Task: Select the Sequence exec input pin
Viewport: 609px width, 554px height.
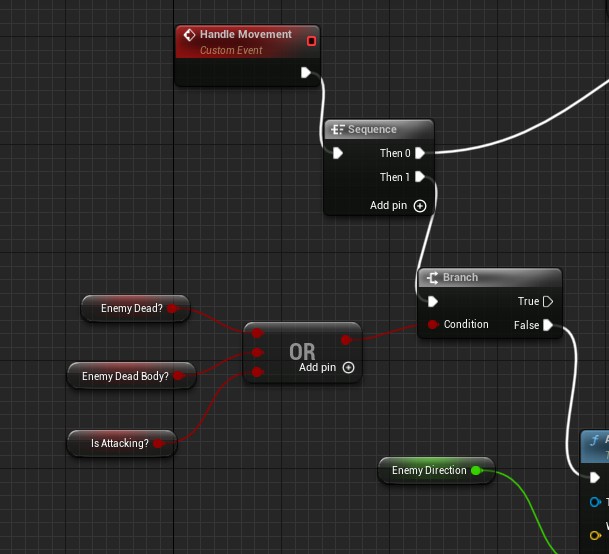Action: coord(338,153)
